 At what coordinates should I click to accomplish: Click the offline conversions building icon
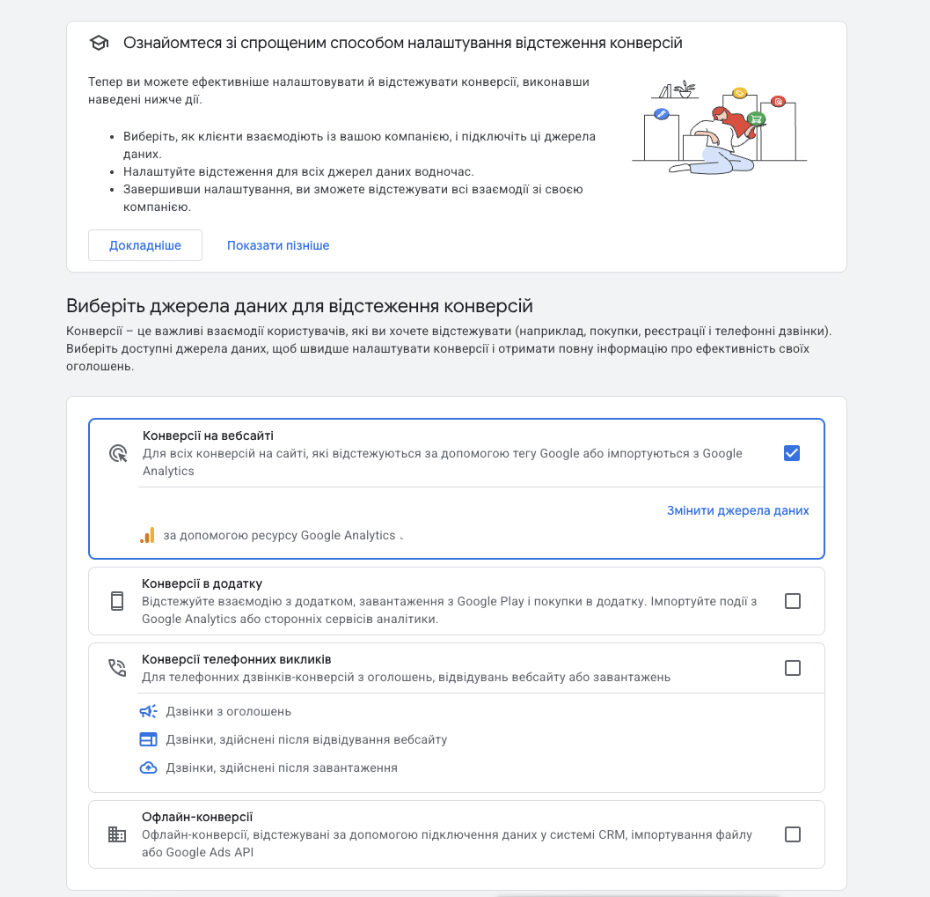(x=117, y=834)
